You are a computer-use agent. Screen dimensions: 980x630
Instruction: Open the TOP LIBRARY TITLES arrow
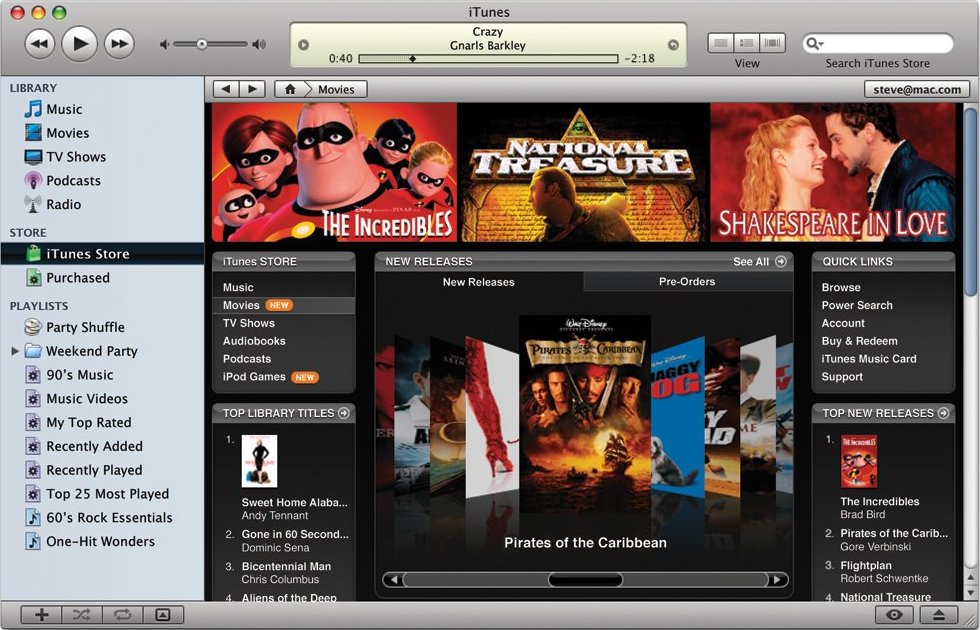344,413
